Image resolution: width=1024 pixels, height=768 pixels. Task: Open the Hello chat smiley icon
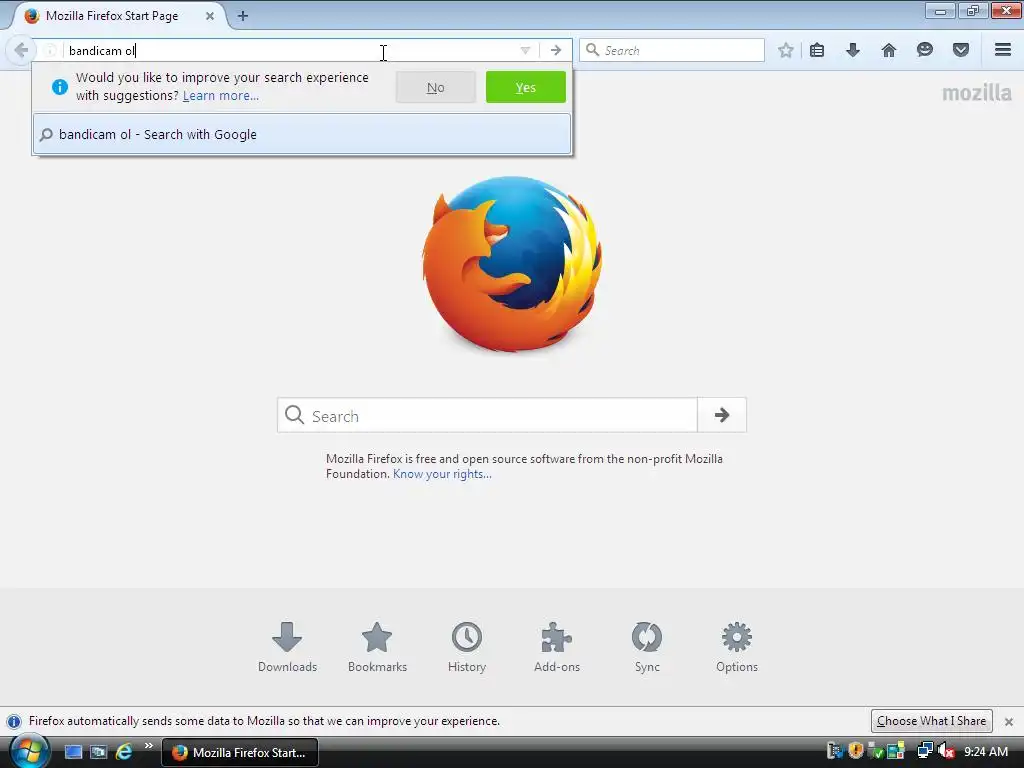(925, 50)
